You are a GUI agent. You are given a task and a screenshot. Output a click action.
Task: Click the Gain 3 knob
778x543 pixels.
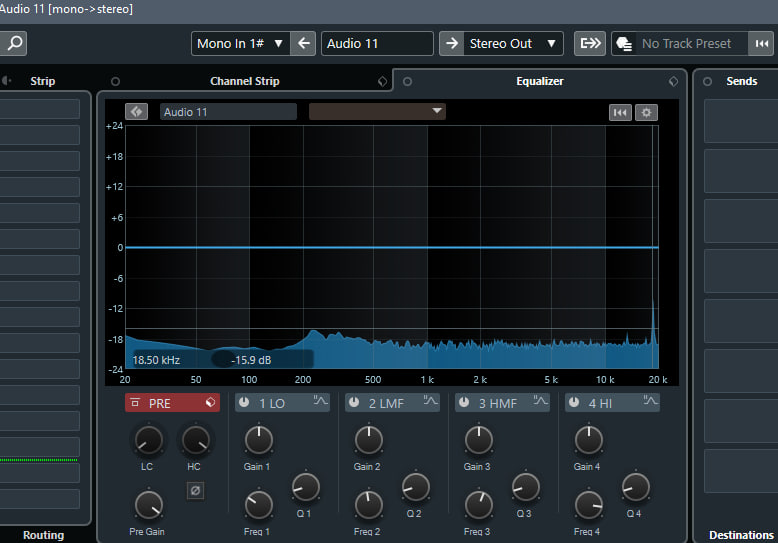coord(479,440)
